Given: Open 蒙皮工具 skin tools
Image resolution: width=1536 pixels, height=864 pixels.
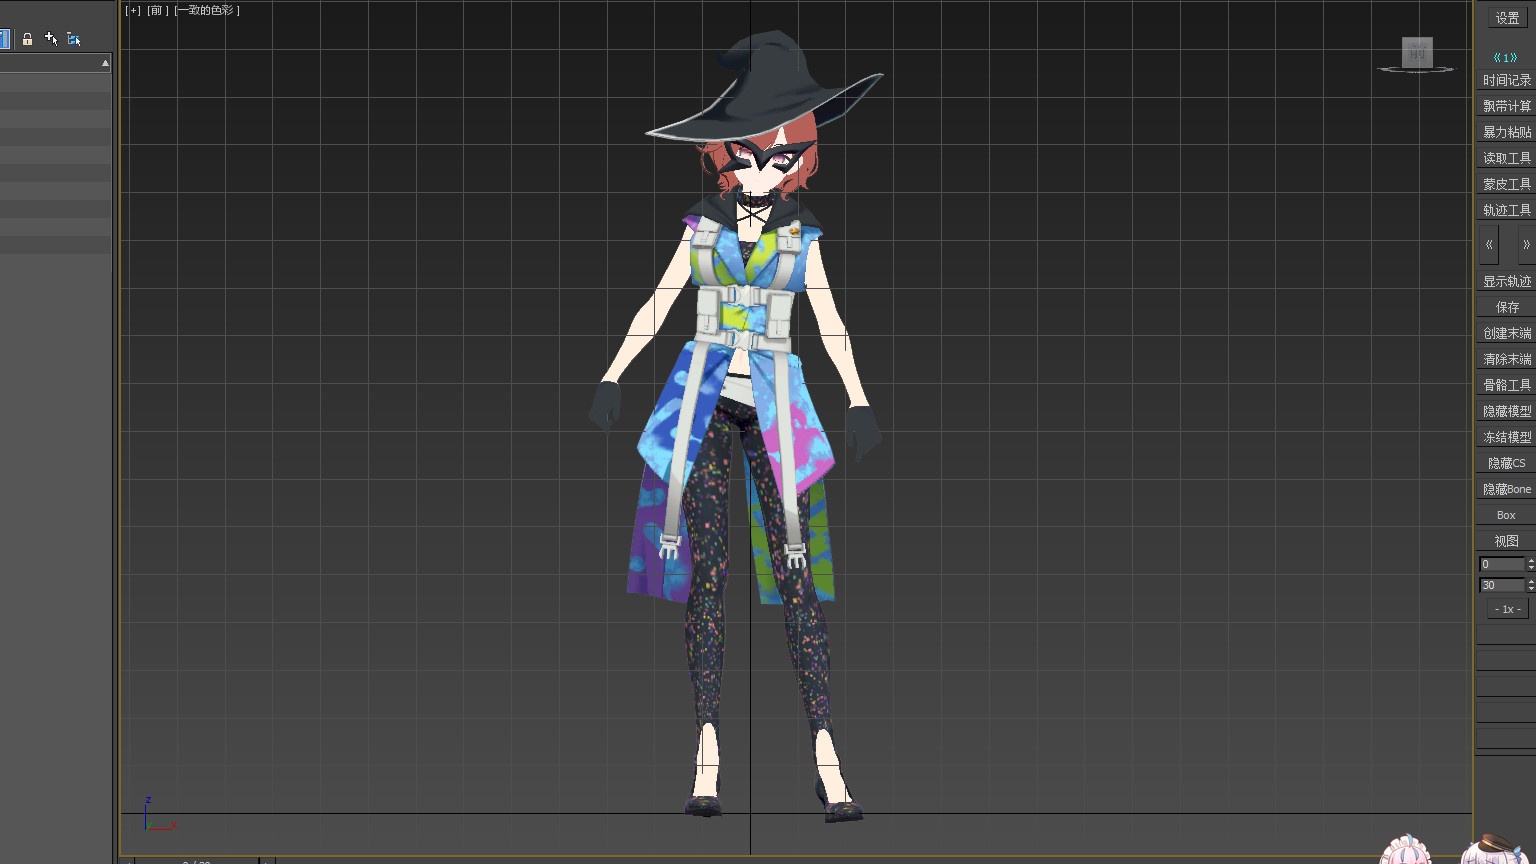Looking at the screenshot, I should [x=1506, y=184].
